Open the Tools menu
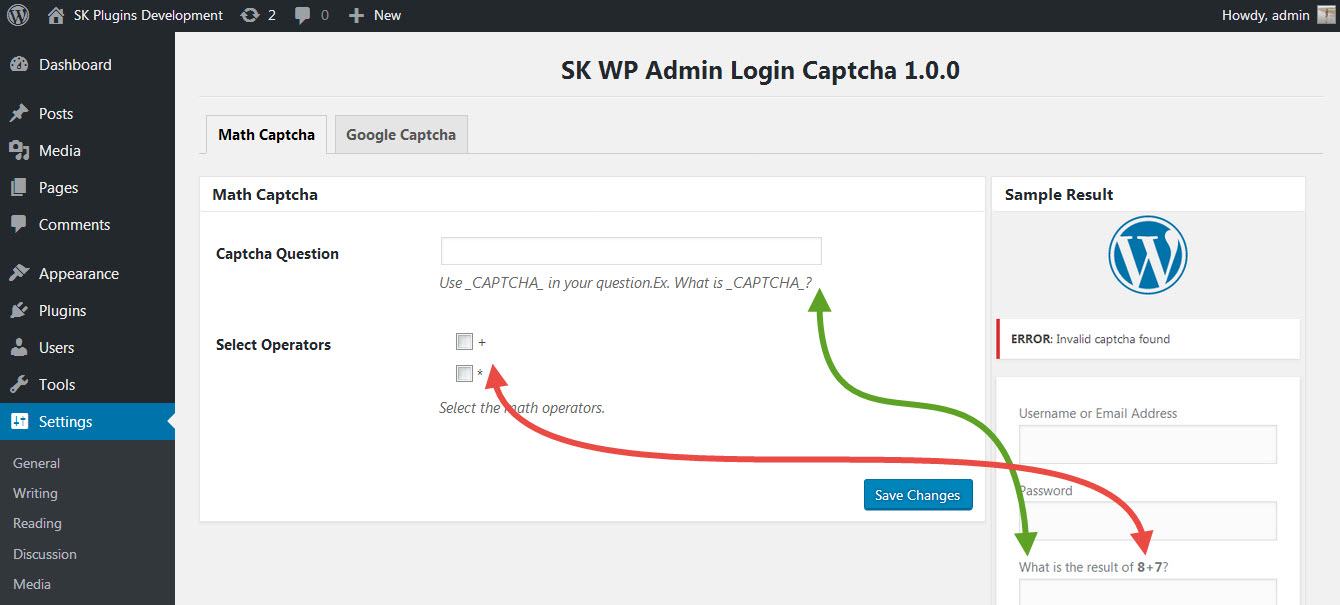The height and width of the screenshot is (605, 1340). coord(87,385)
